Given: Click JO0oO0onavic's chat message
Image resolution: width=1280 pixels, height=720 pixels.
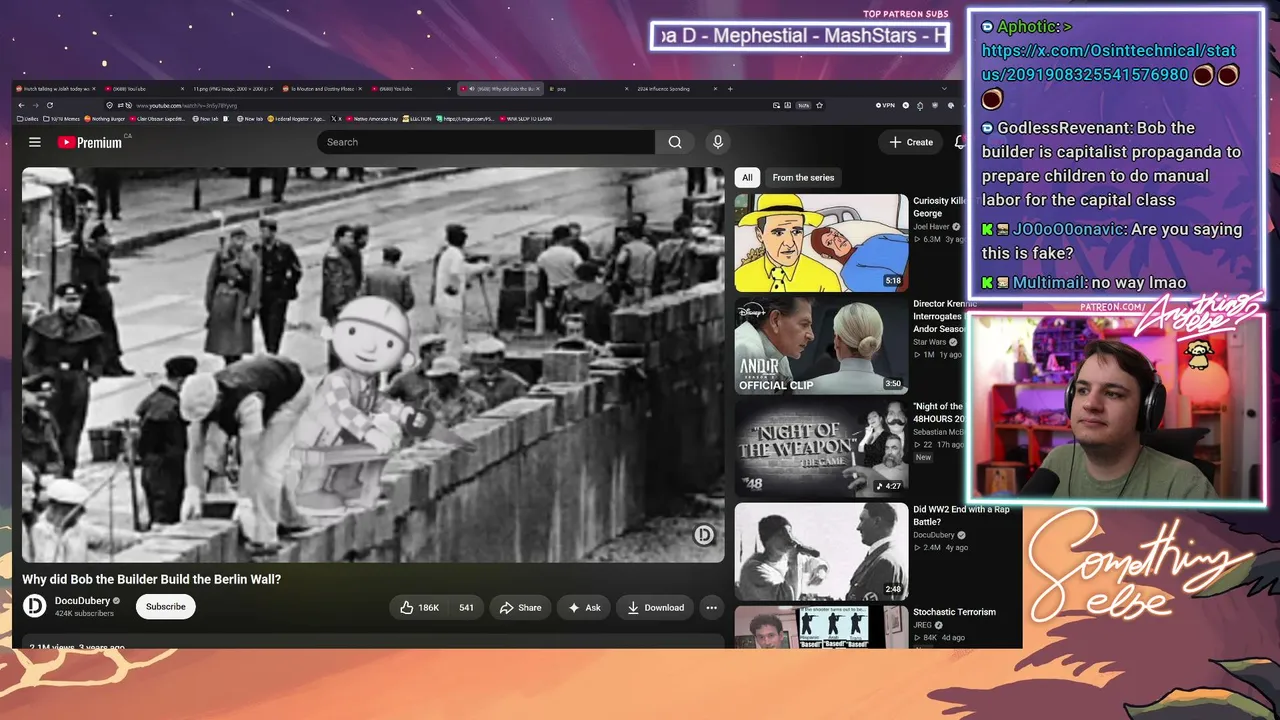Looking at the screenshot, I should [1112, 241].
